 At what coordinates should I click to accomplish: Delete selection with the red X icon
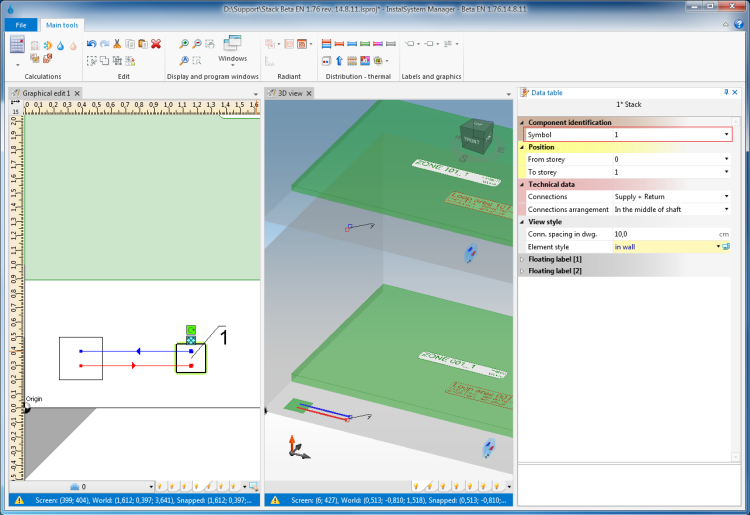[156, 44]
